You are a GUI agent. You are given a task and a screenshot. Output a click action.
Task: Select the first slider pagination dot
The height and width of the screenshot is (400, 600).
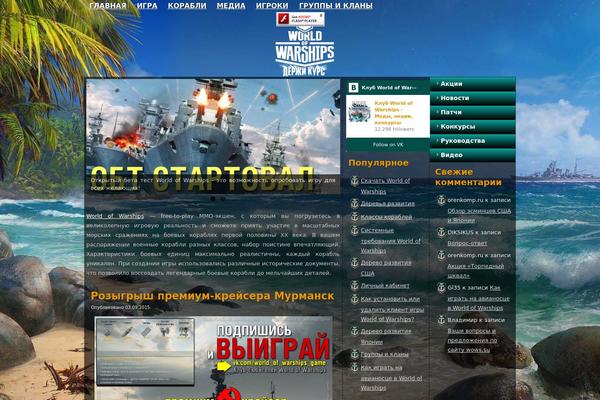point(213,199)
